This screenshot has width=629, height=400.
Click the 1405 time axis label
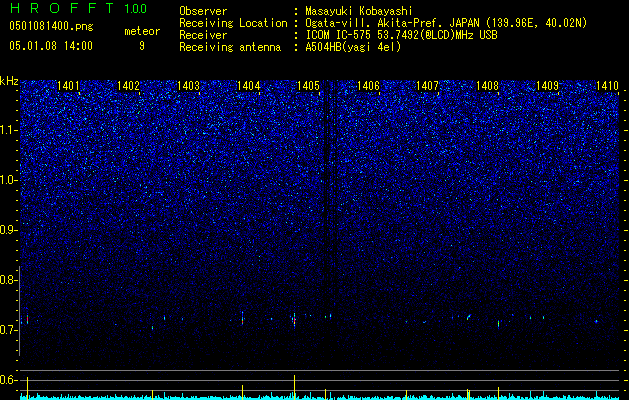[x=308, y=85]
